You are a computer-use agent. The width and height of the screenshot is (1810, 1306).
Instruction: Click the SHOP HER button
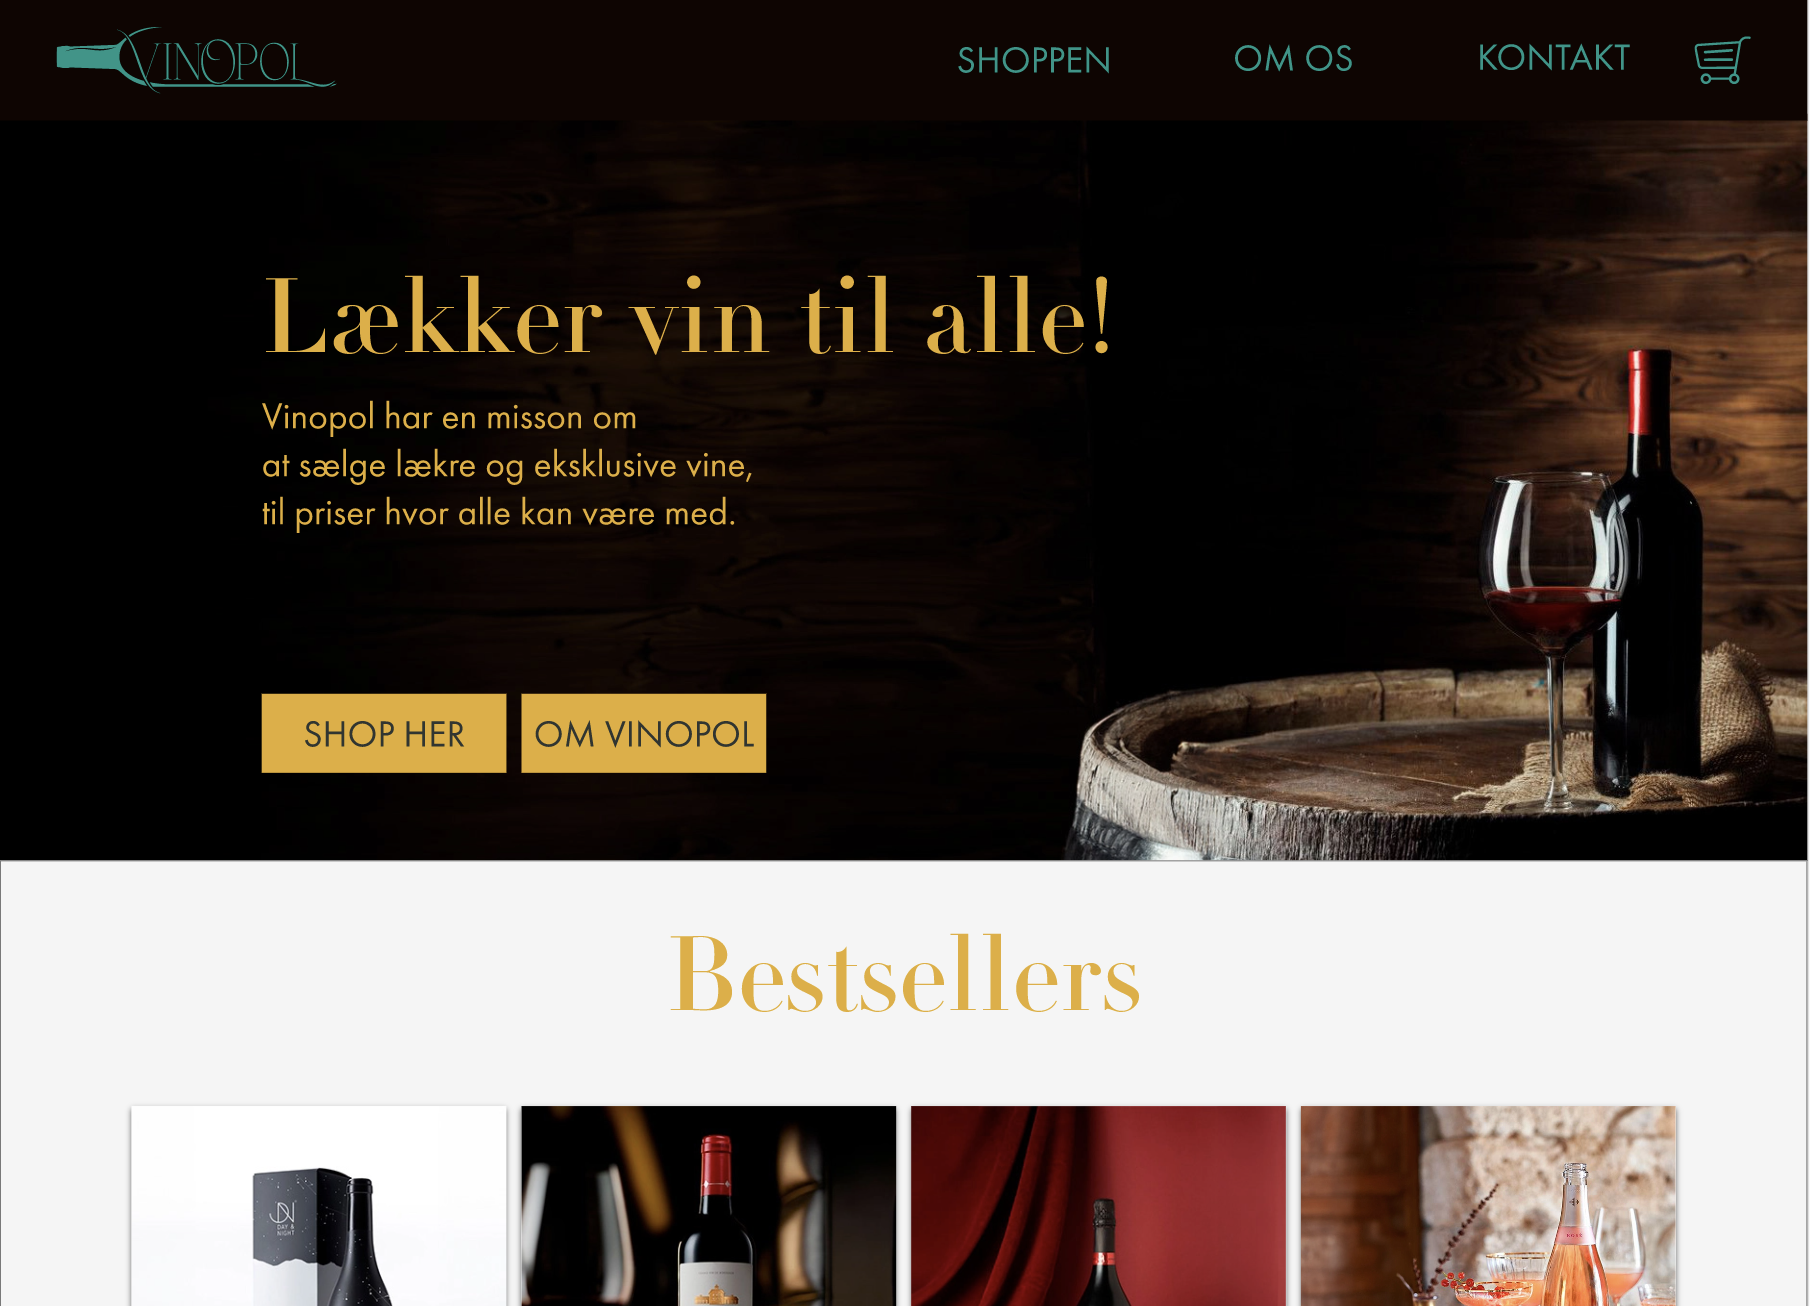[384, 733]
